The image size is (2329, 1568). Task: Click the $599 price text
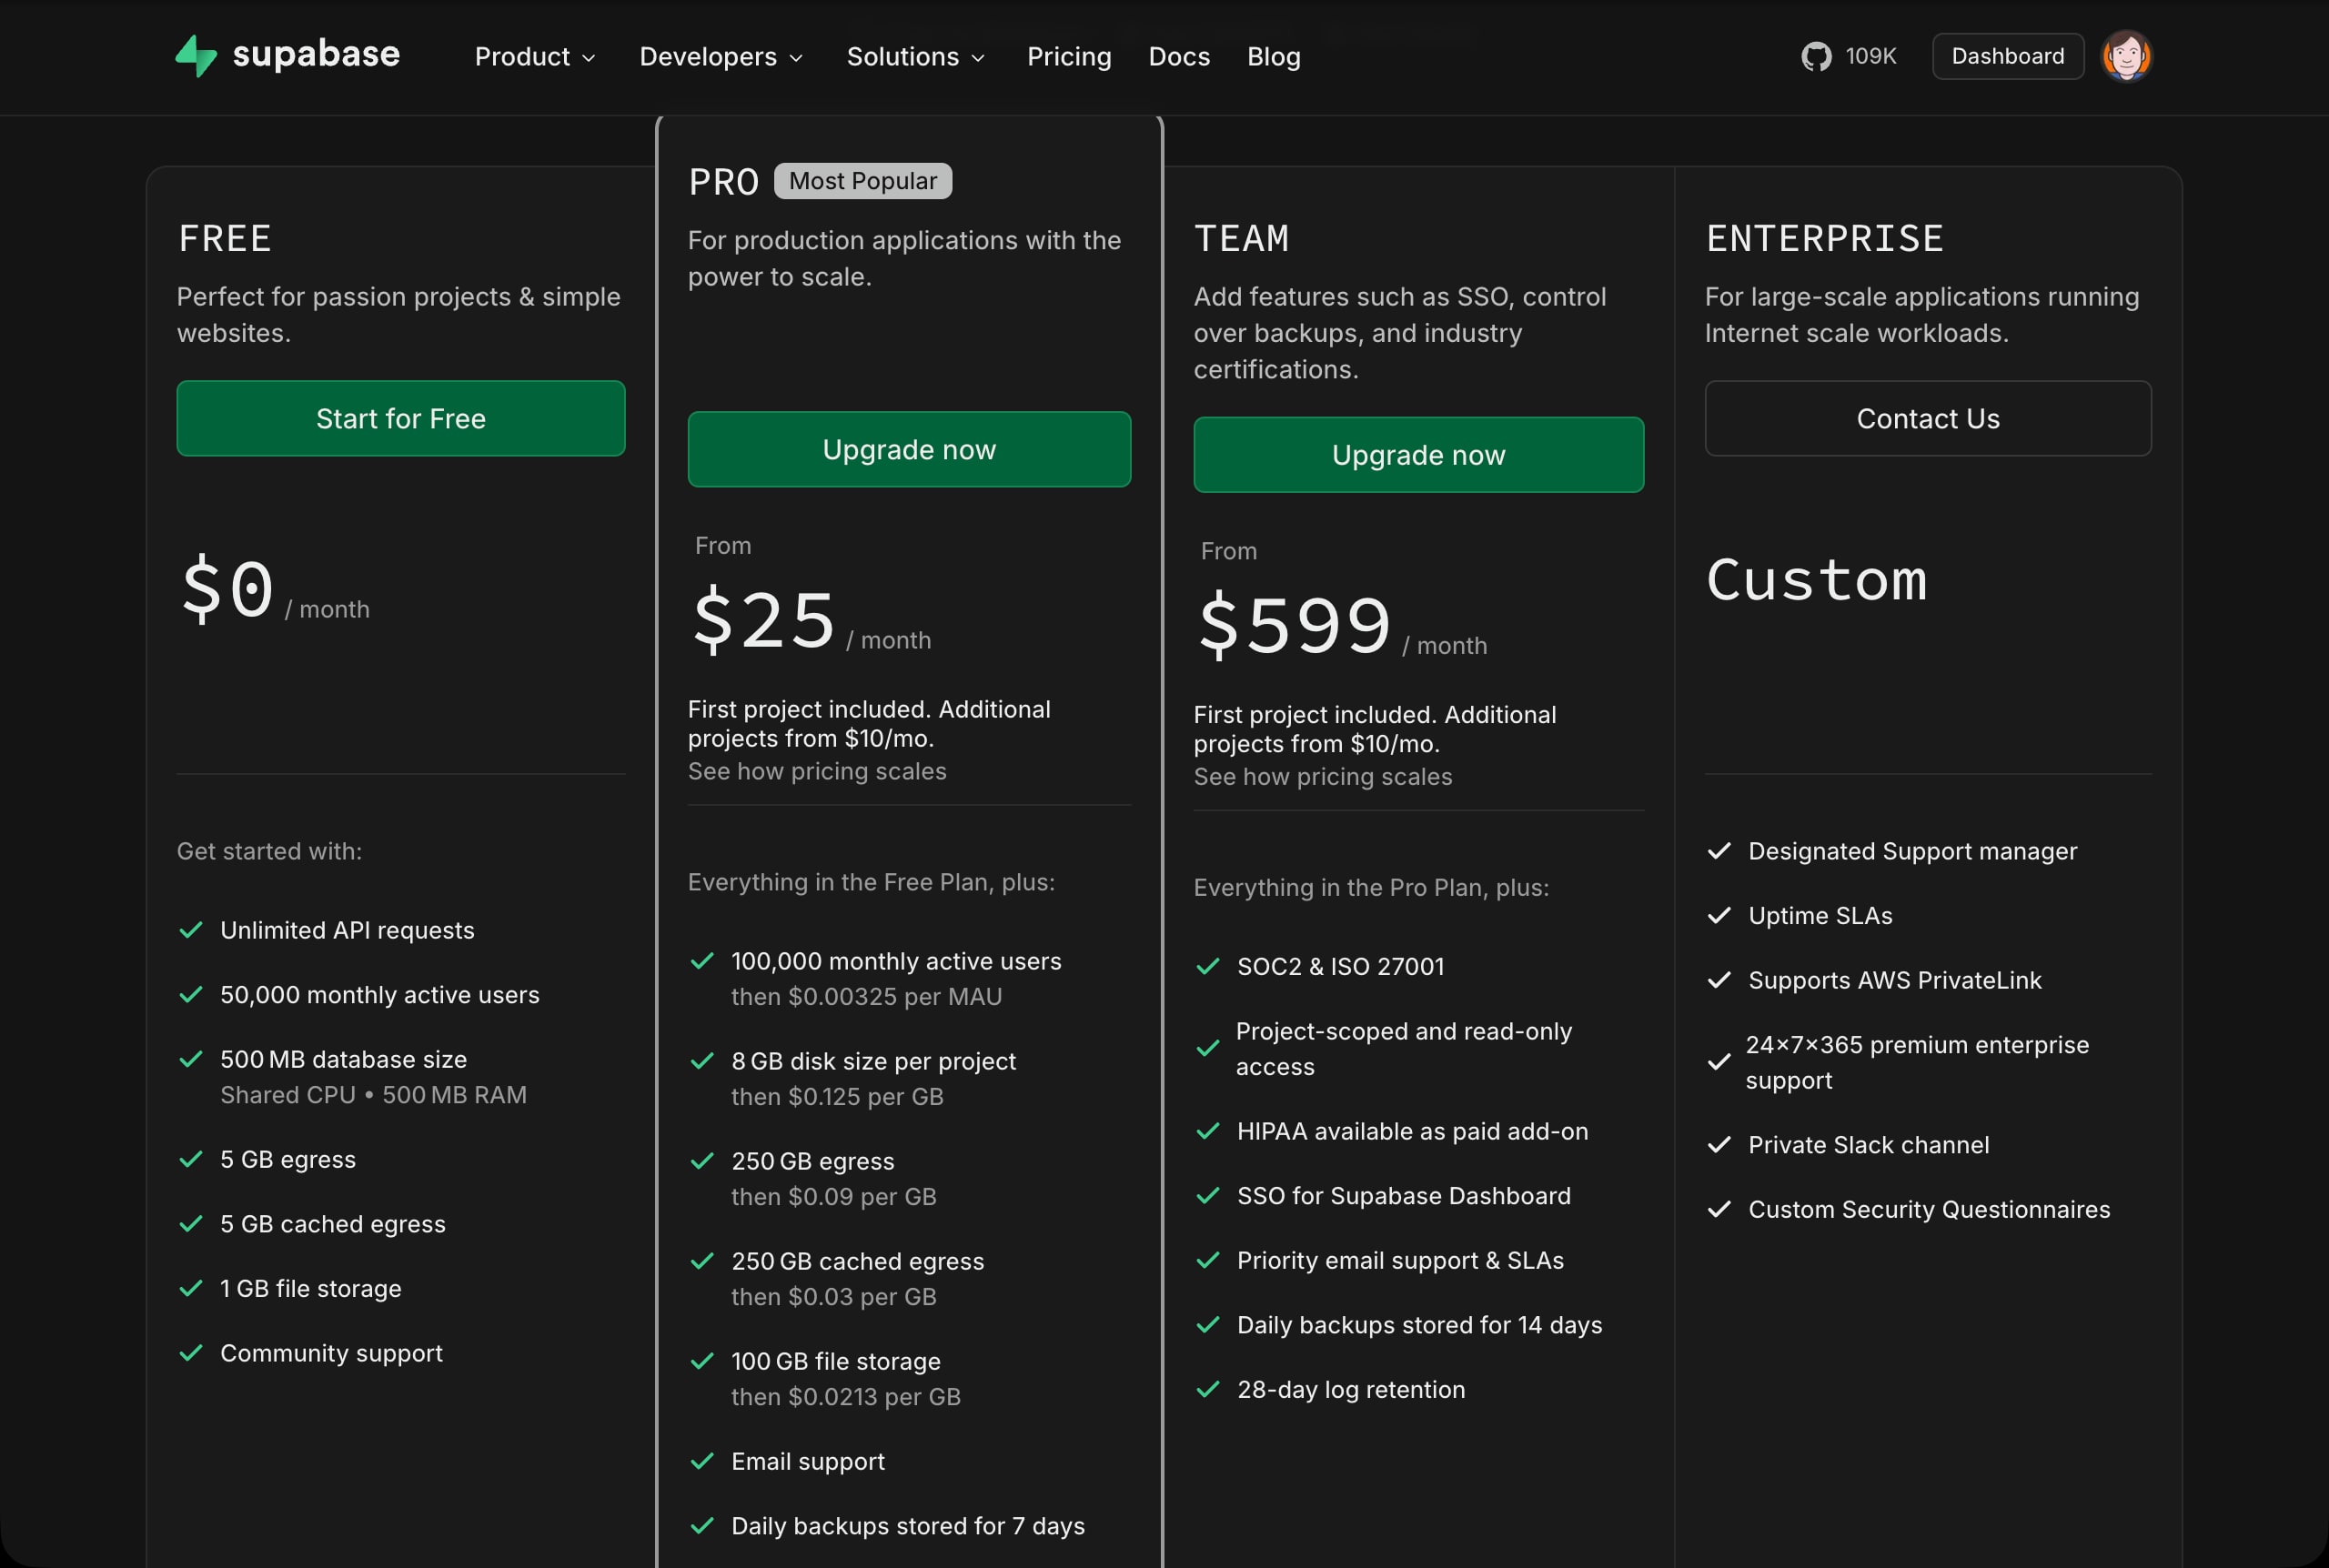[x=1294, y=625]
